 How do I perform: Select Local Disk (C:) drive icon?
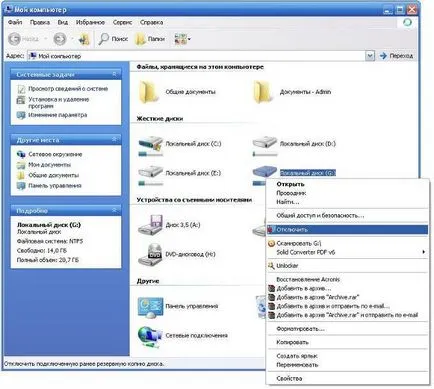[x=150, y=146]
